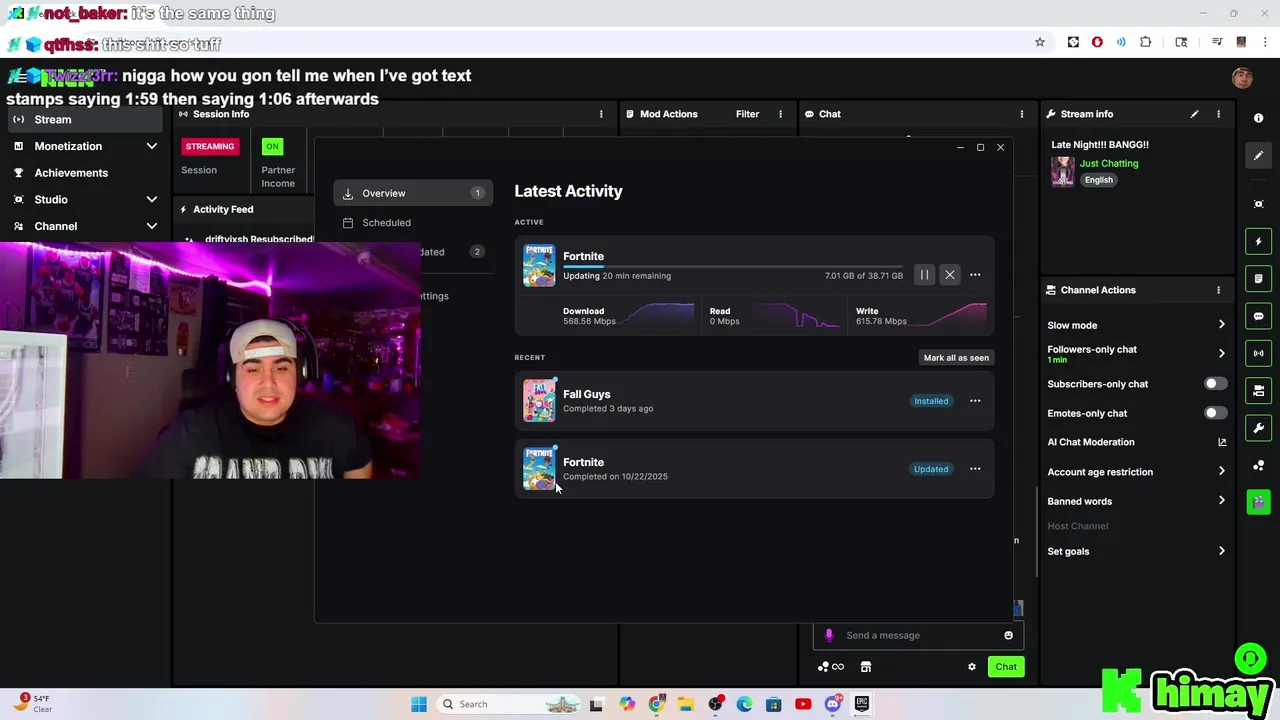Pause the Fortnite update download

click(924, 275)
